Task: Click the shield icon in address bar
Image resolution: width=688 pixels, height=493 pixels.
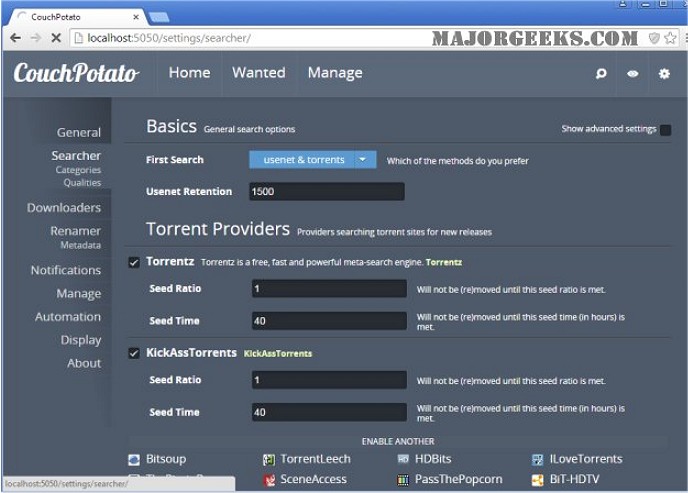Action: tap(654, 38)
